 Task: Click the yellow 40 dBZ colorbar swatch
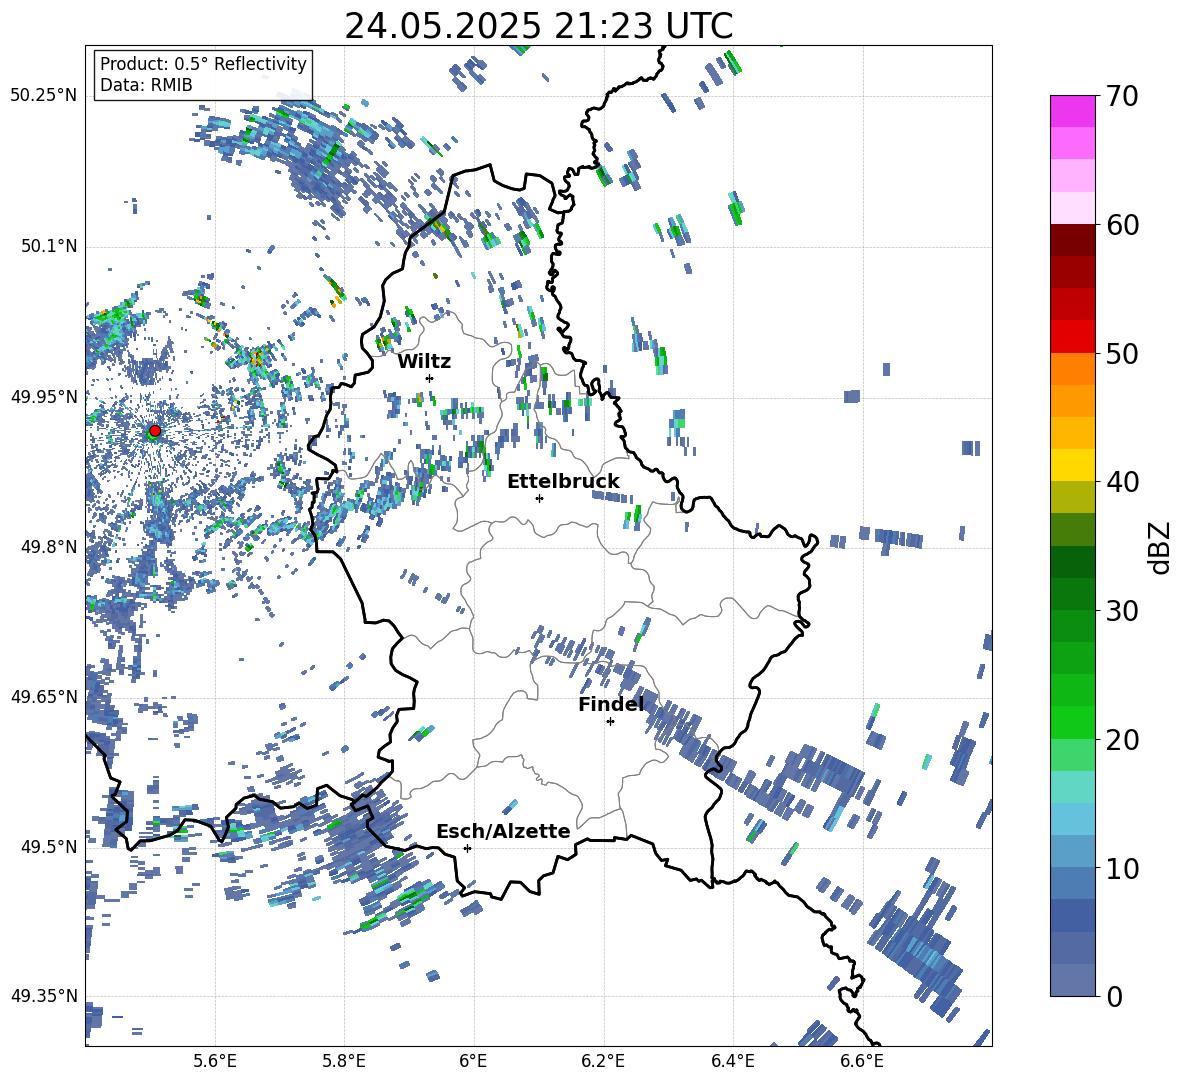pyautogui.click(x=1073, y=465)
